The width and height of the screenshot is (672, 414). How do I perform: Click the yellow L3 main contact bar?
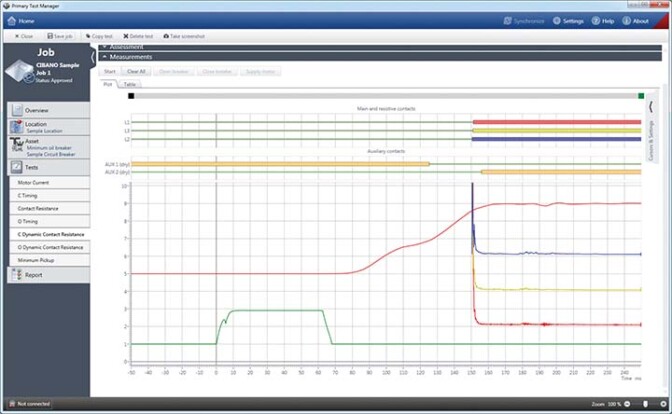[x=557, y=131]
